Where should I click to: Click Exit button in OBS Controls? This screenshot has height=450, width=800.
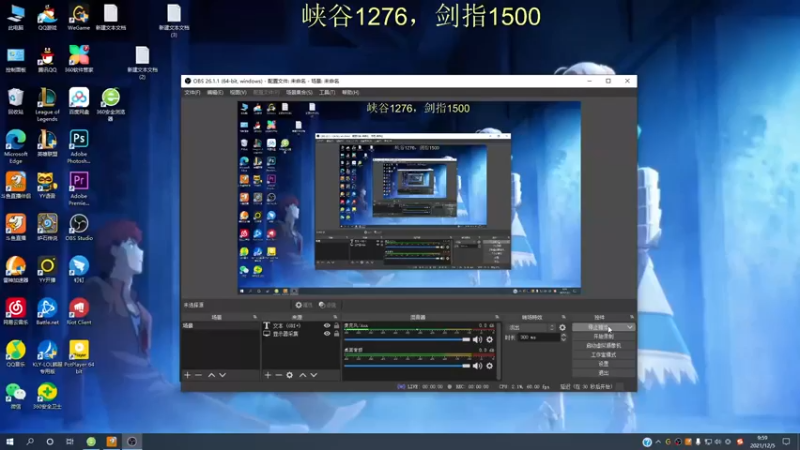tap(604, 373)
